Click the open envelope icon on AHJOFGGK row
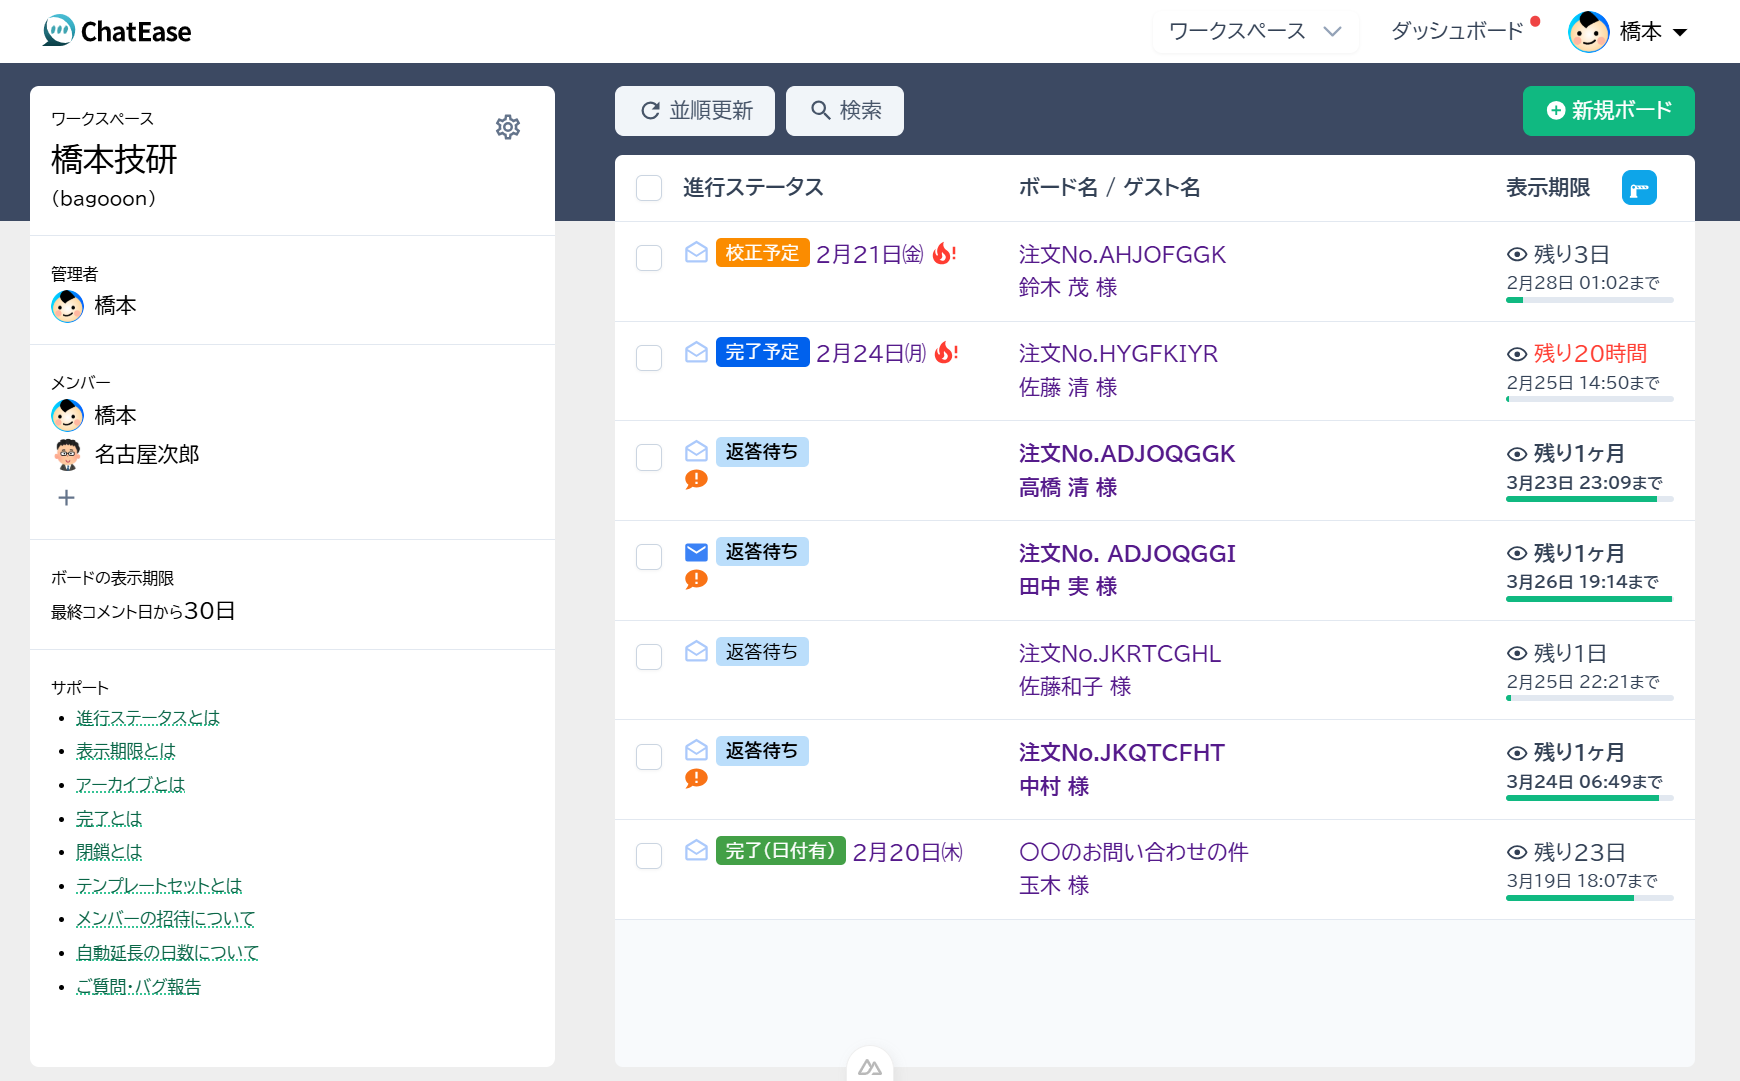Screen dimensions: 1740x1081 coord(696,253)
